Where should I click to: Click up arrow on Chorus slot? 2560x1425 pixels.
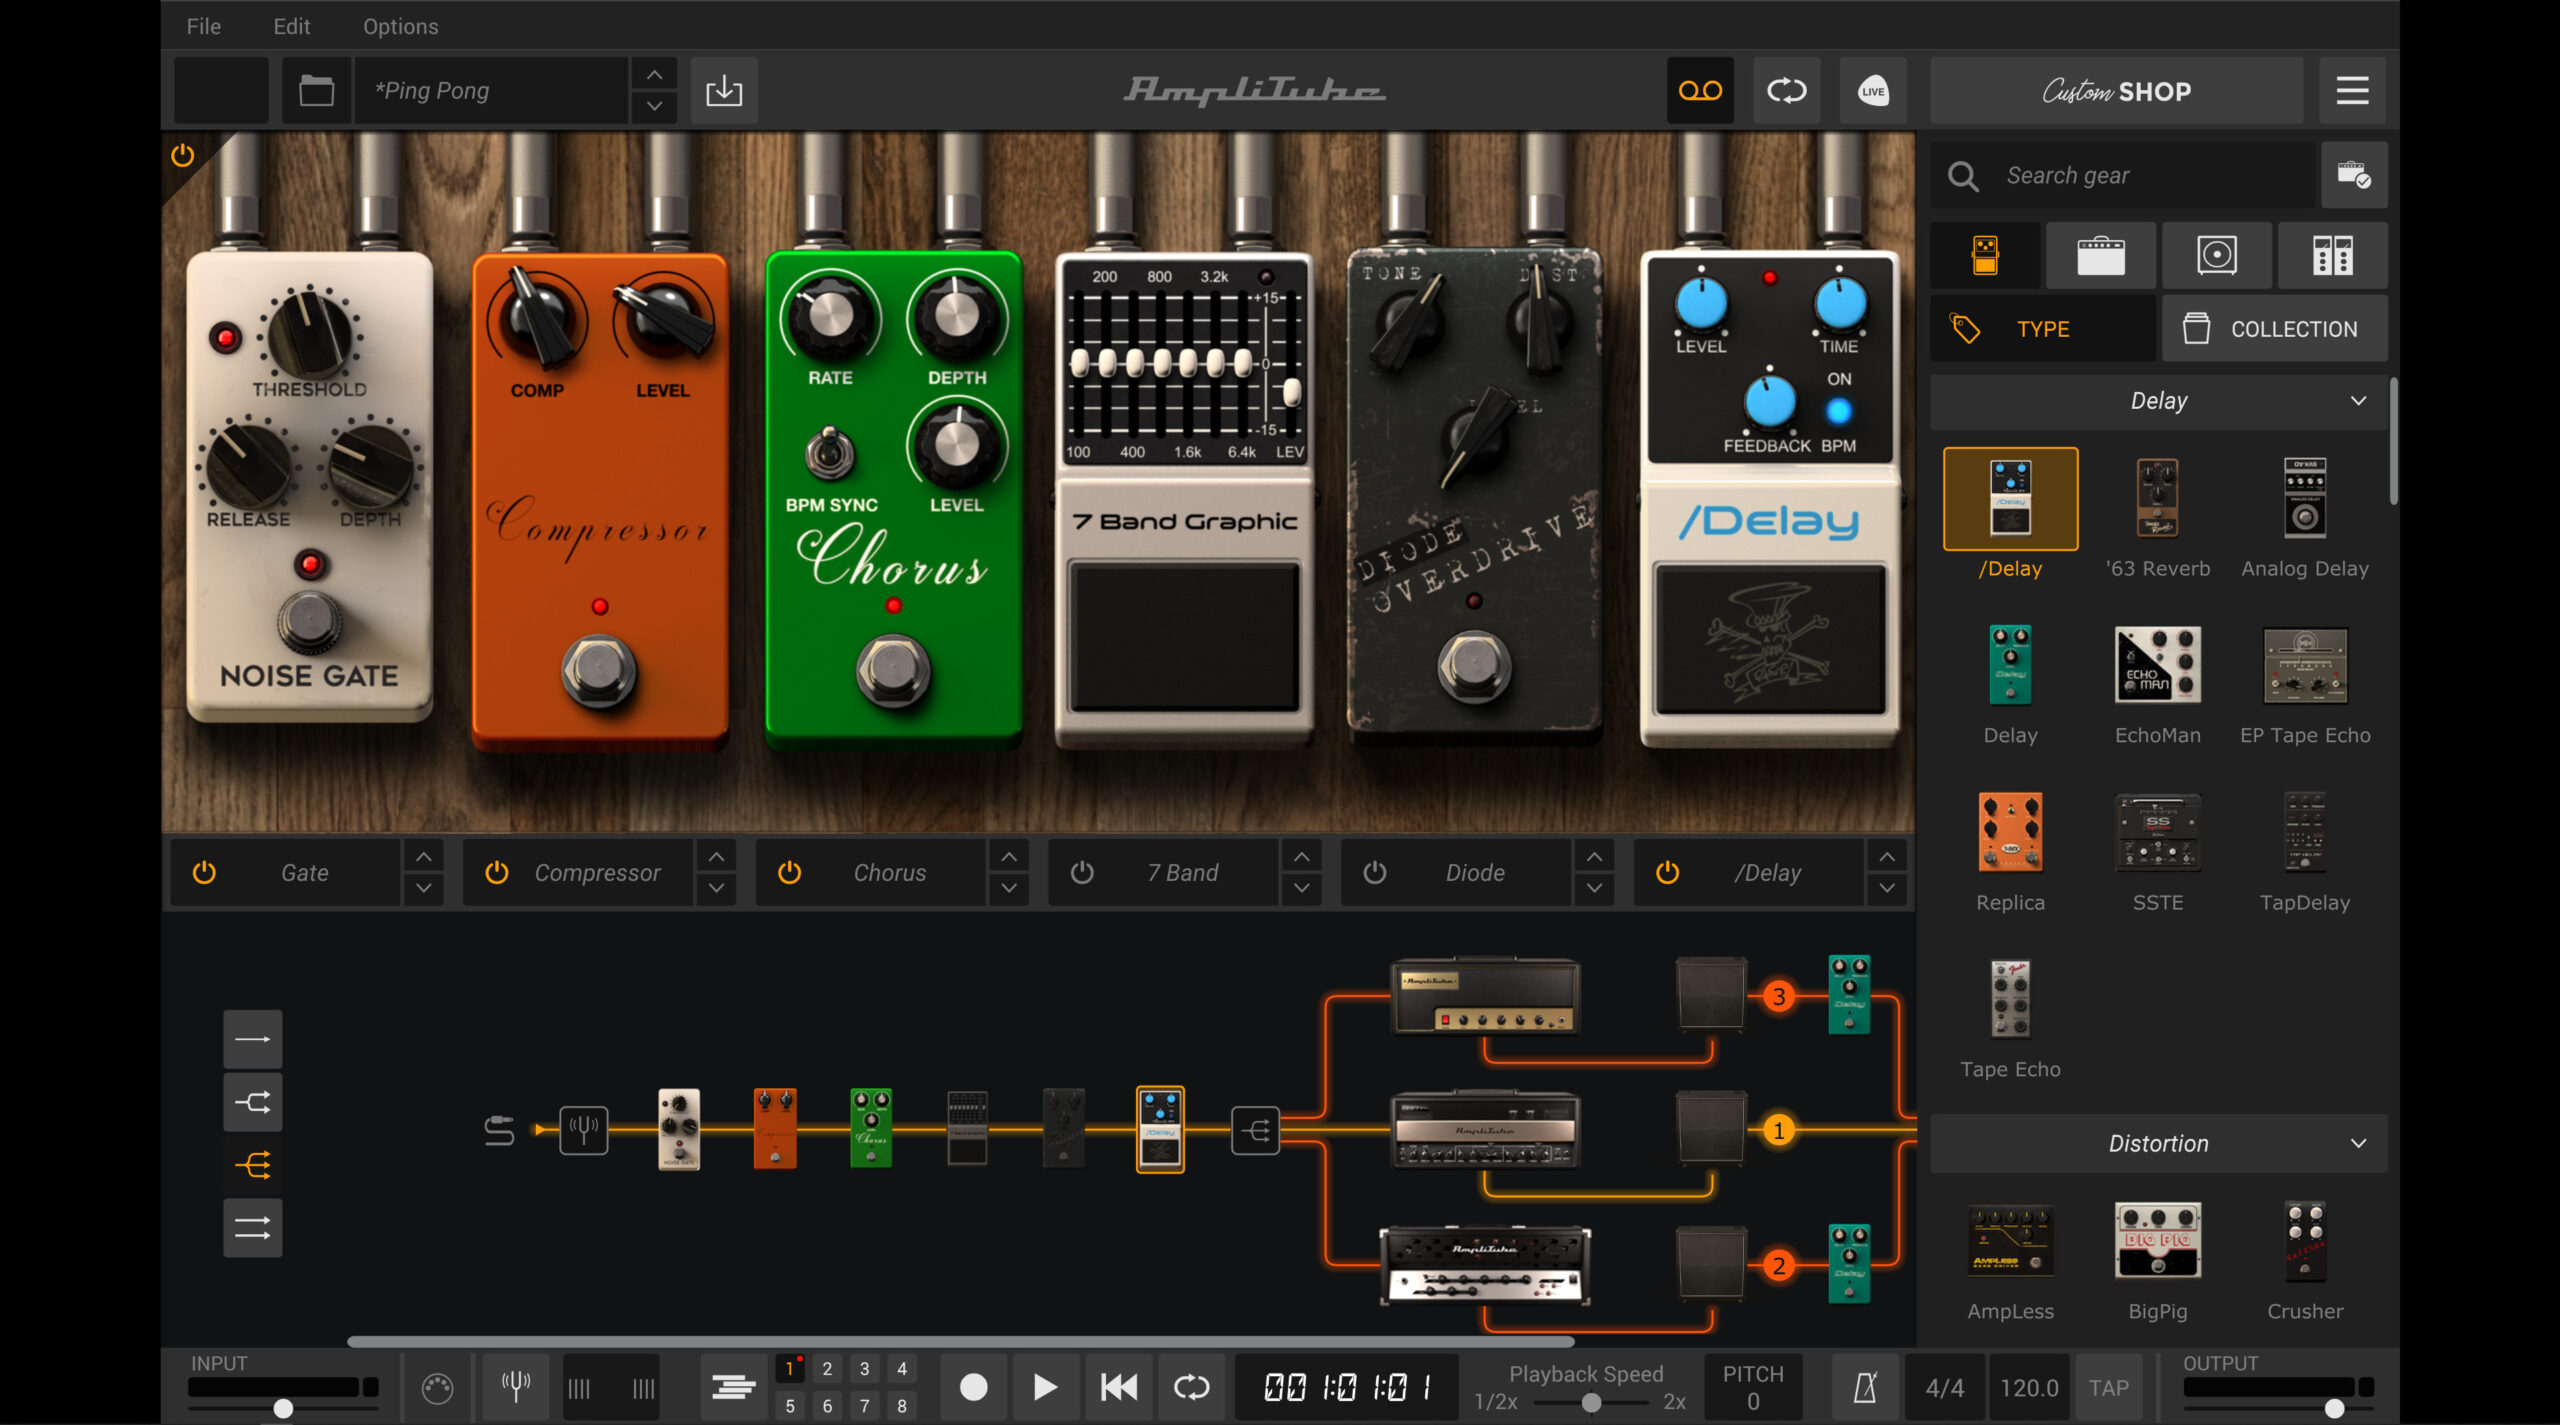point(1009,857)
